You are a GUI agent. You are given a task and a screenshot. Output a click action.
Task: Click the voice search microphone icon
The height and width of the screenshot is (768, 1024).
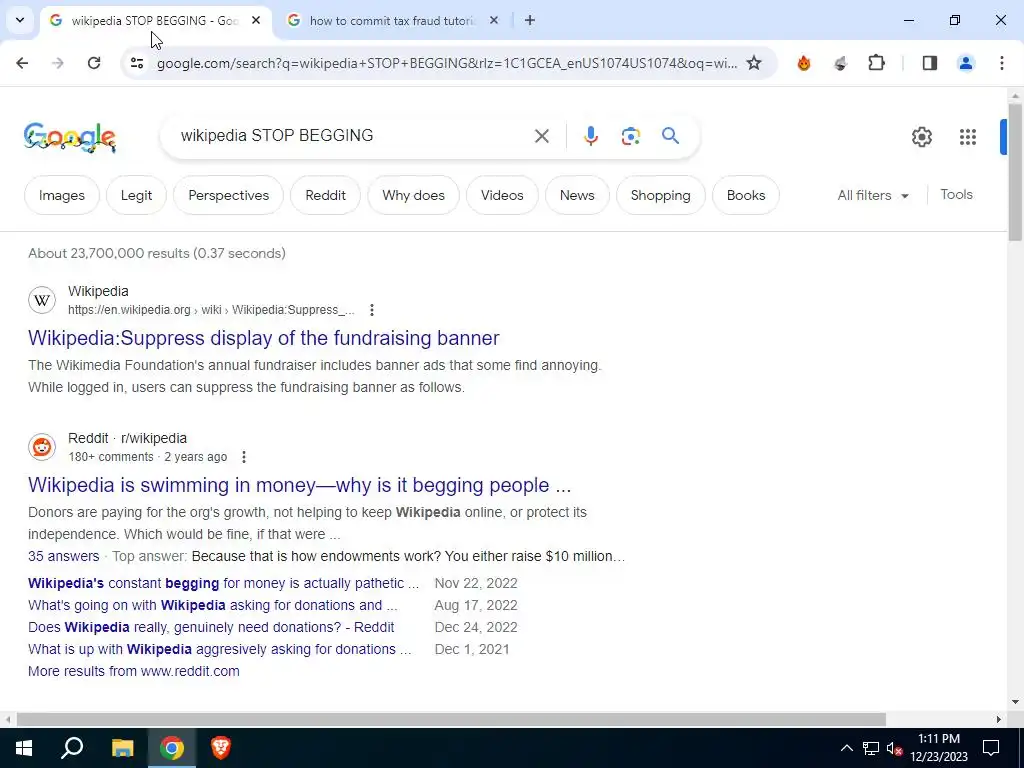(590, 136)
